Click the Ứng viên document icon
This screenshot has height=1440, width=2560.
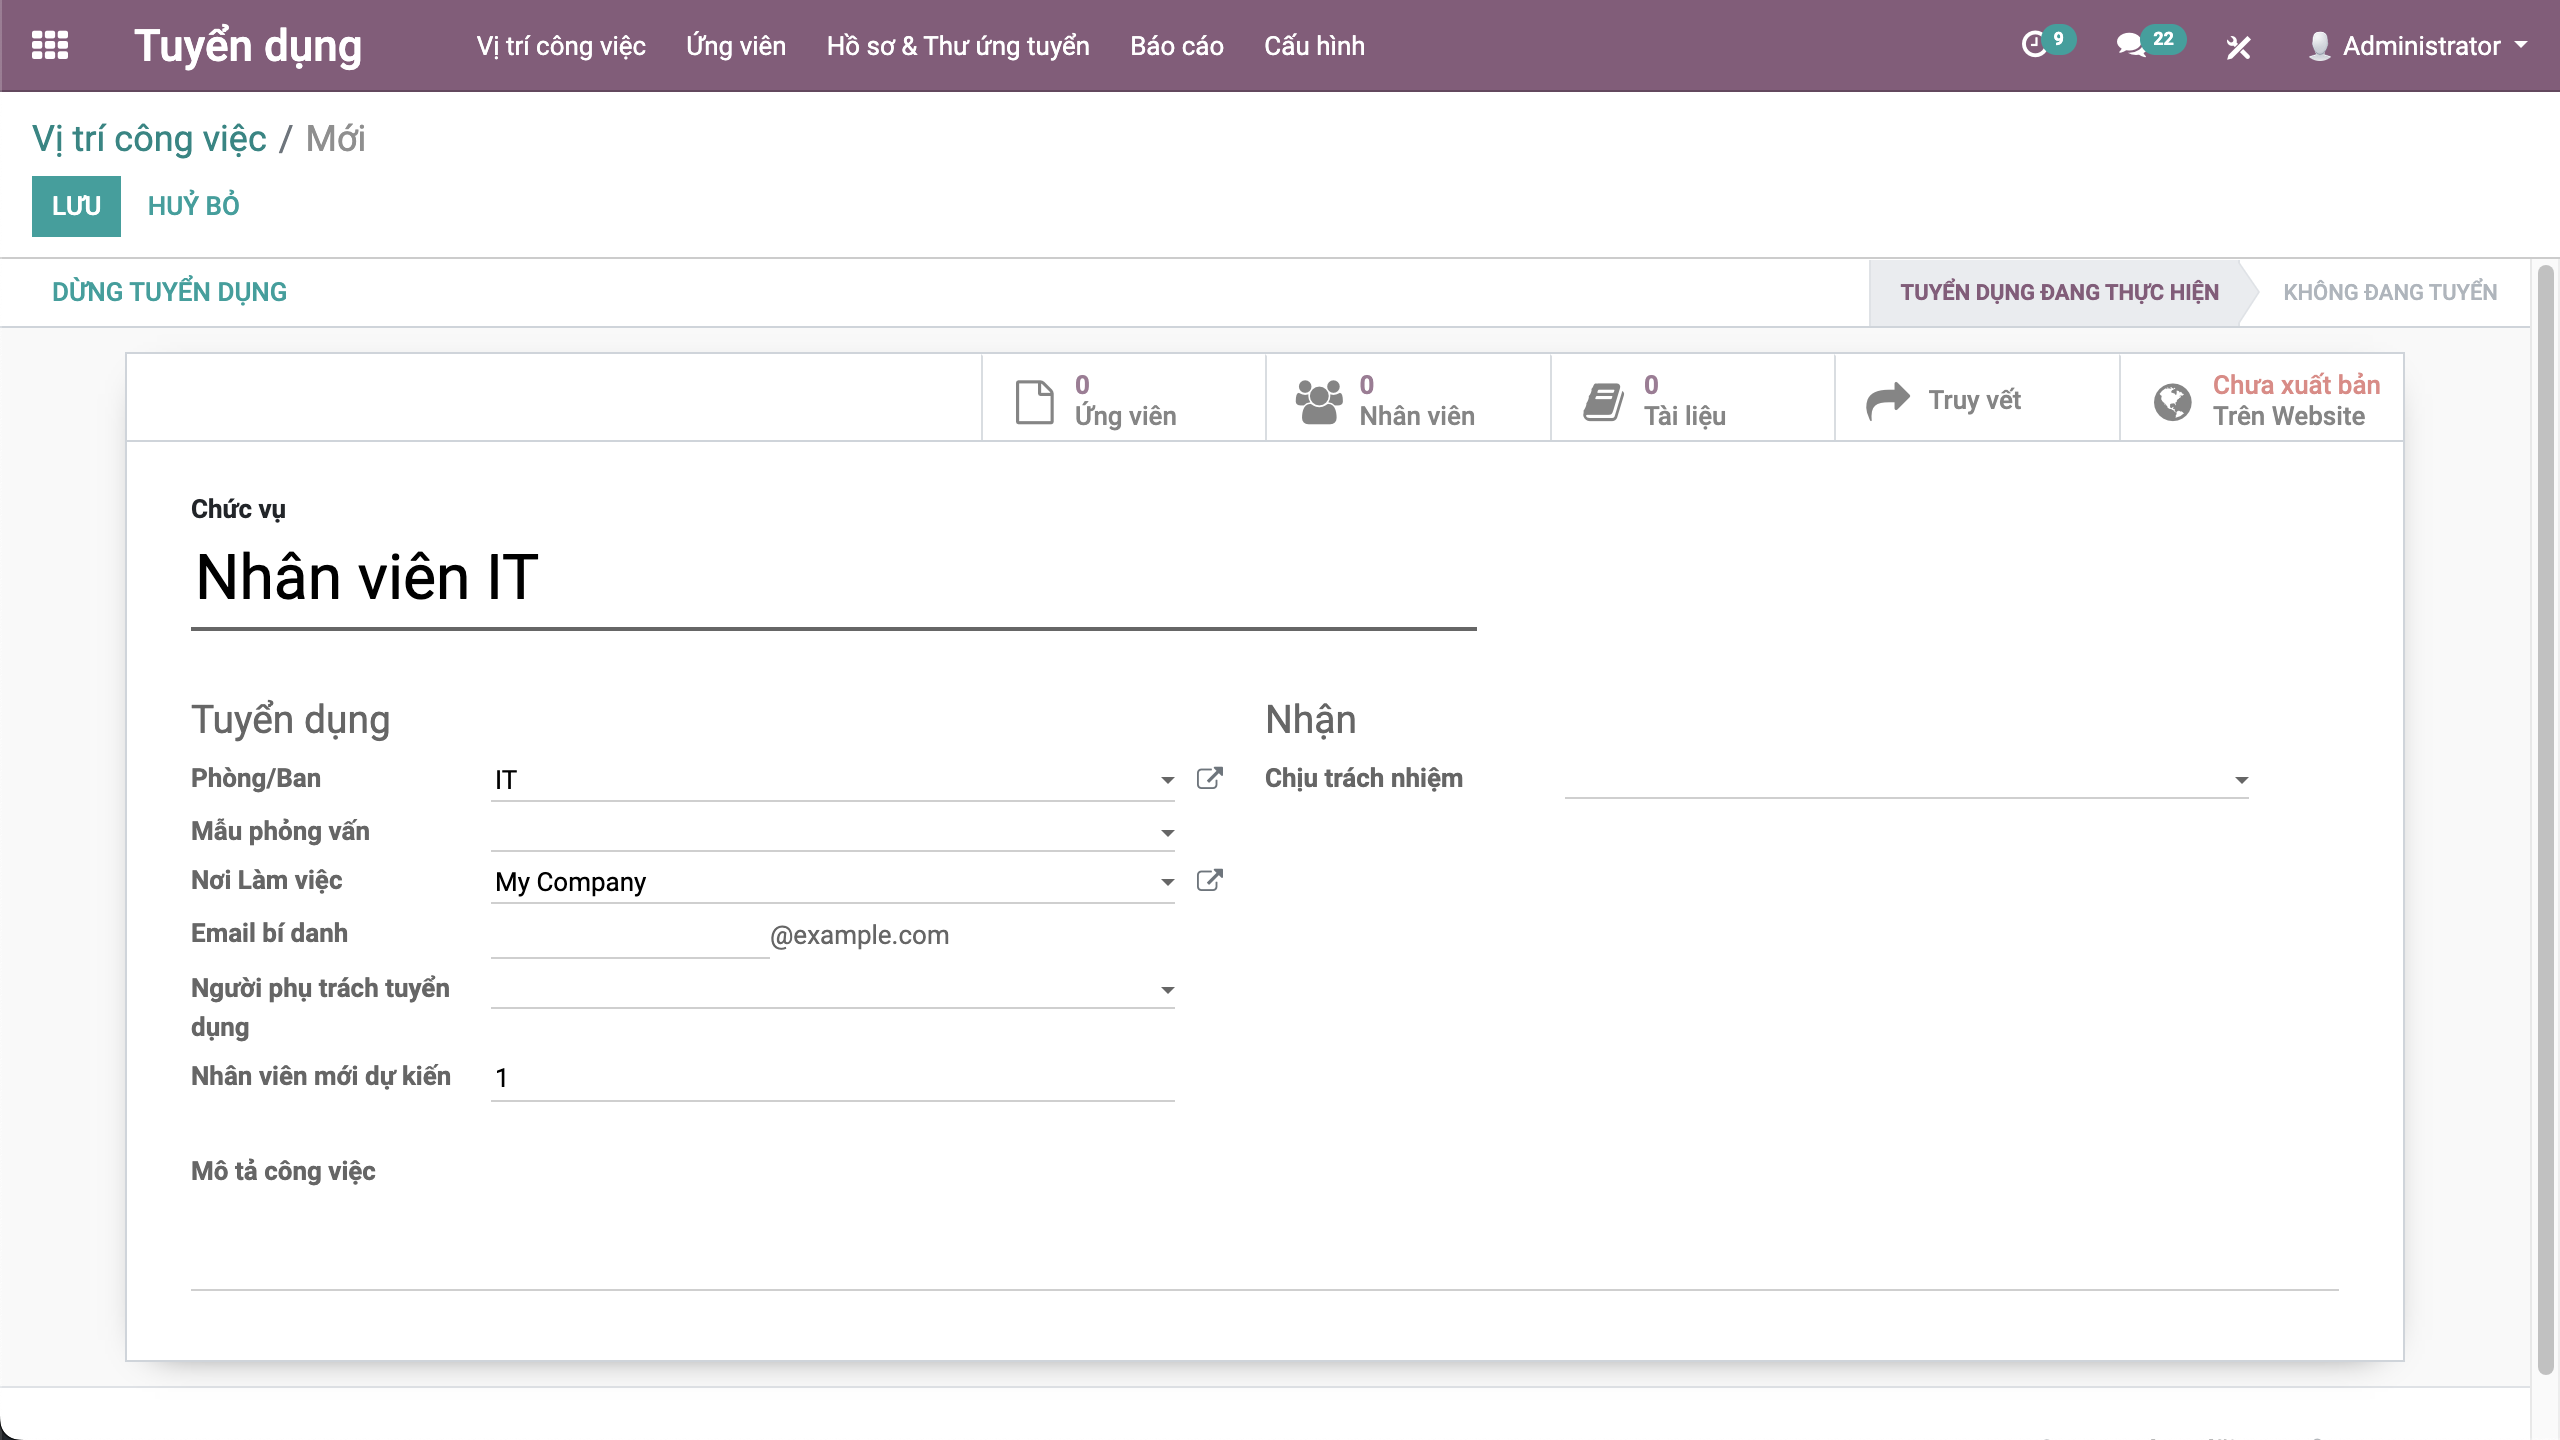(x=1034, y=401)
